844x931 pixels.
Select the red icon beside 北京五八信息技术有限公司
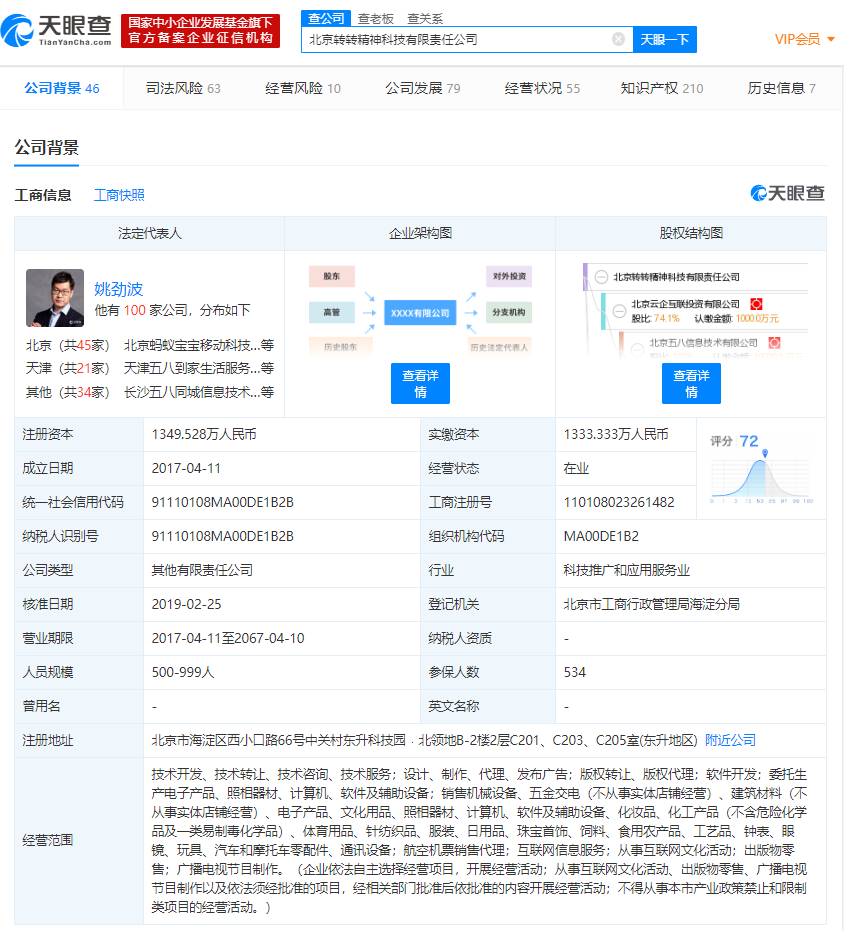click(774, 343)
